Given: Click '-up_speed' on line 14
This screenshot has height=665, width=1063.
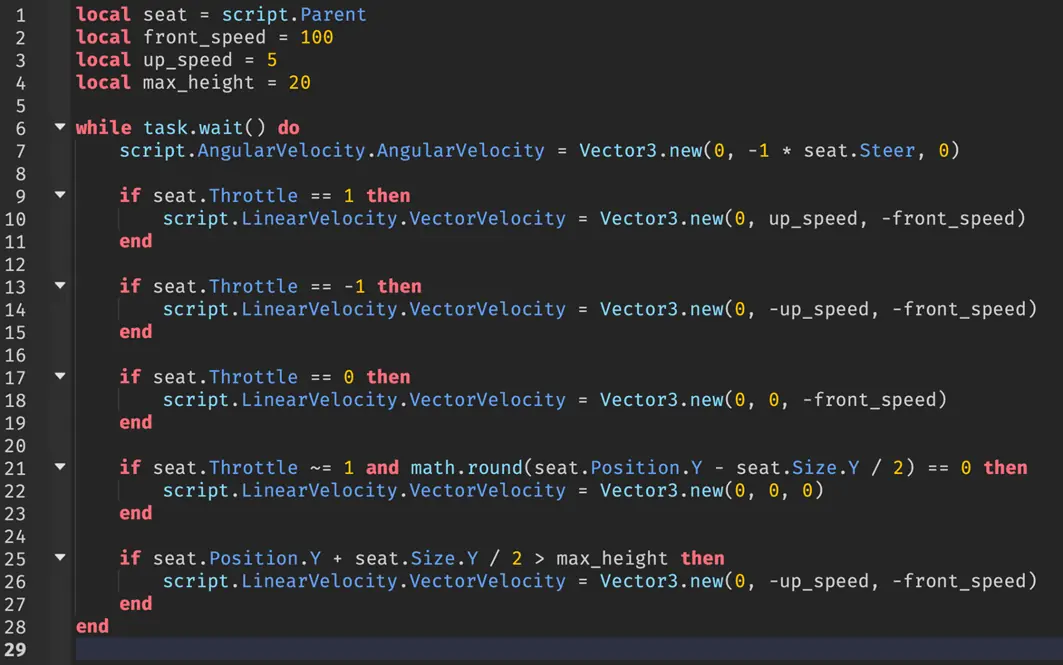Looking at the screenshot, I should (x=819, y=309).
